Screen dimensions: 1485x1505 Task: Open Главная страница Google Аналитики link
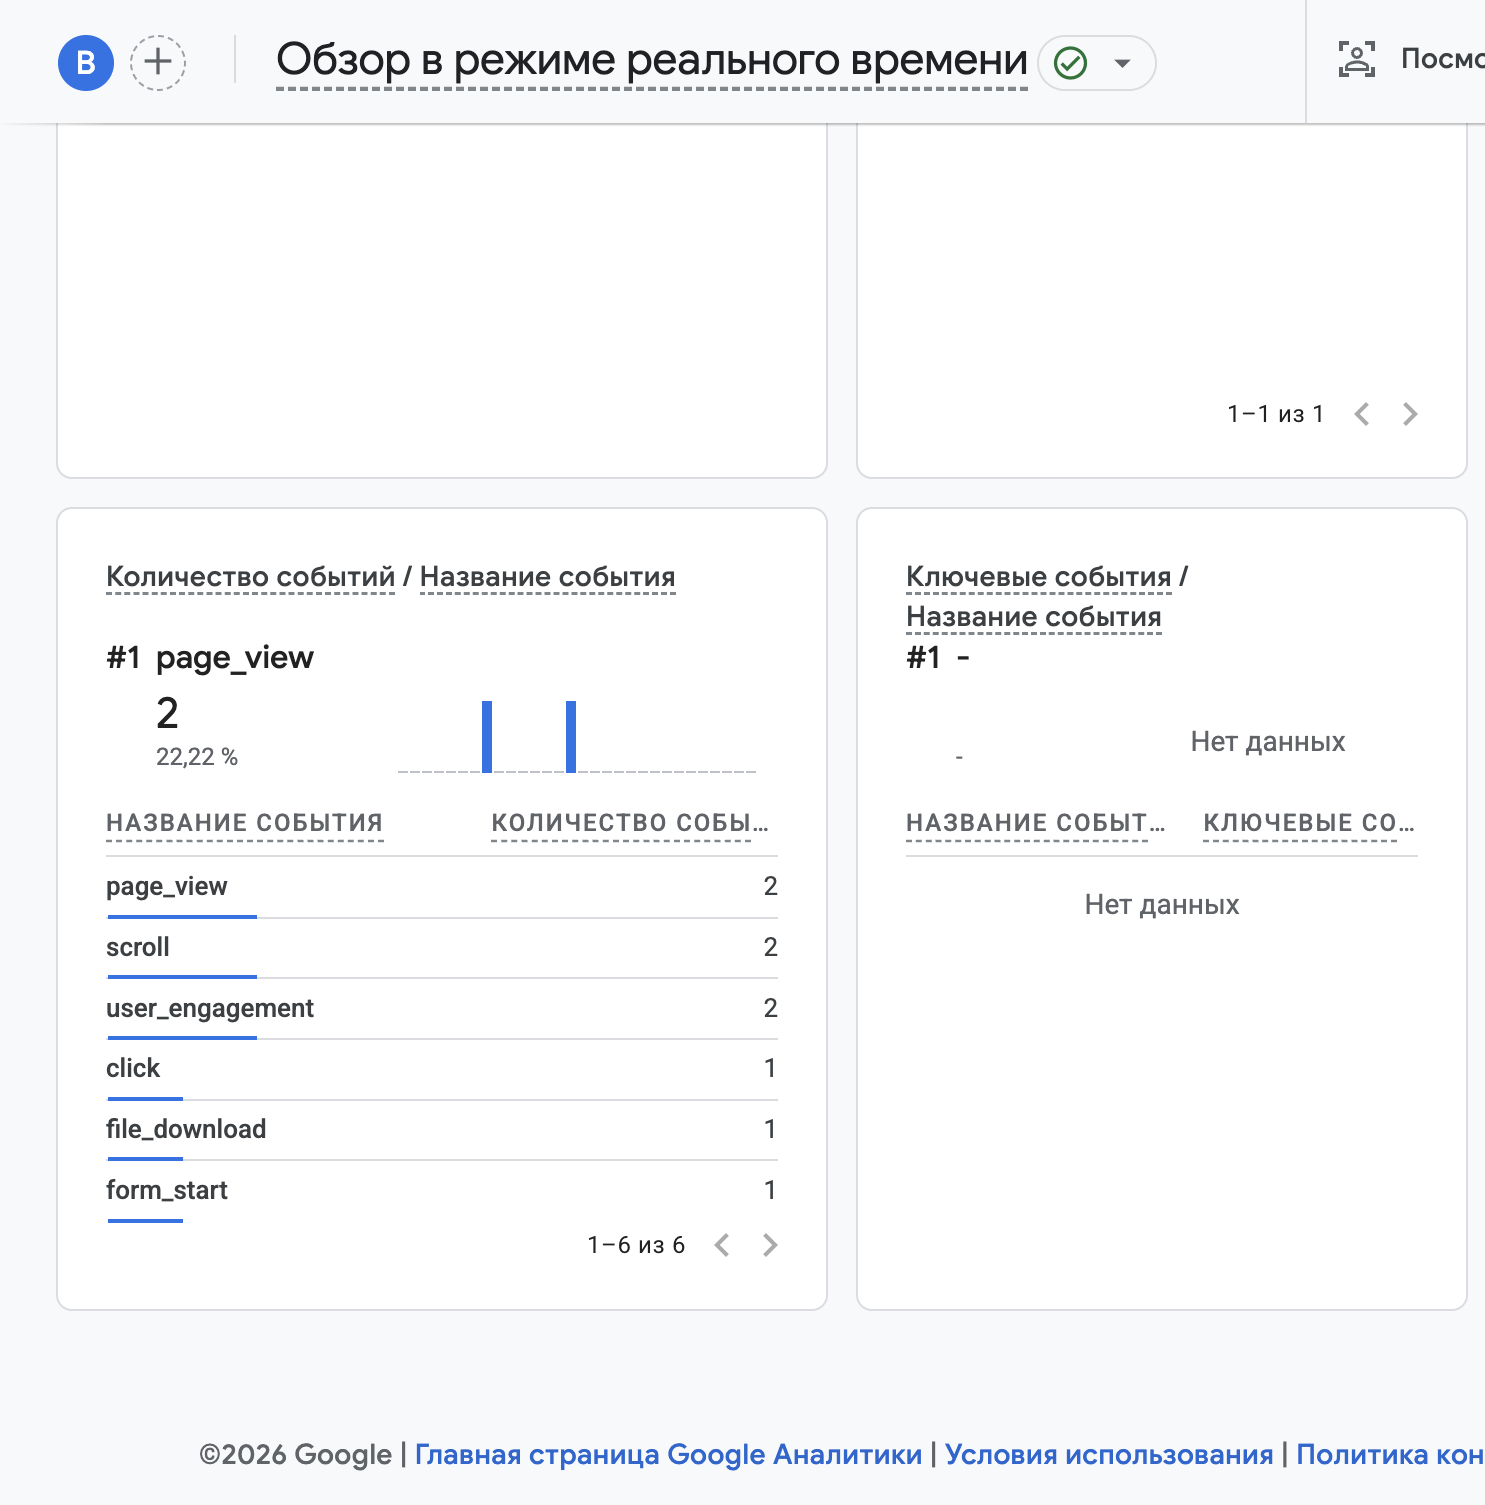point(669,1454)
